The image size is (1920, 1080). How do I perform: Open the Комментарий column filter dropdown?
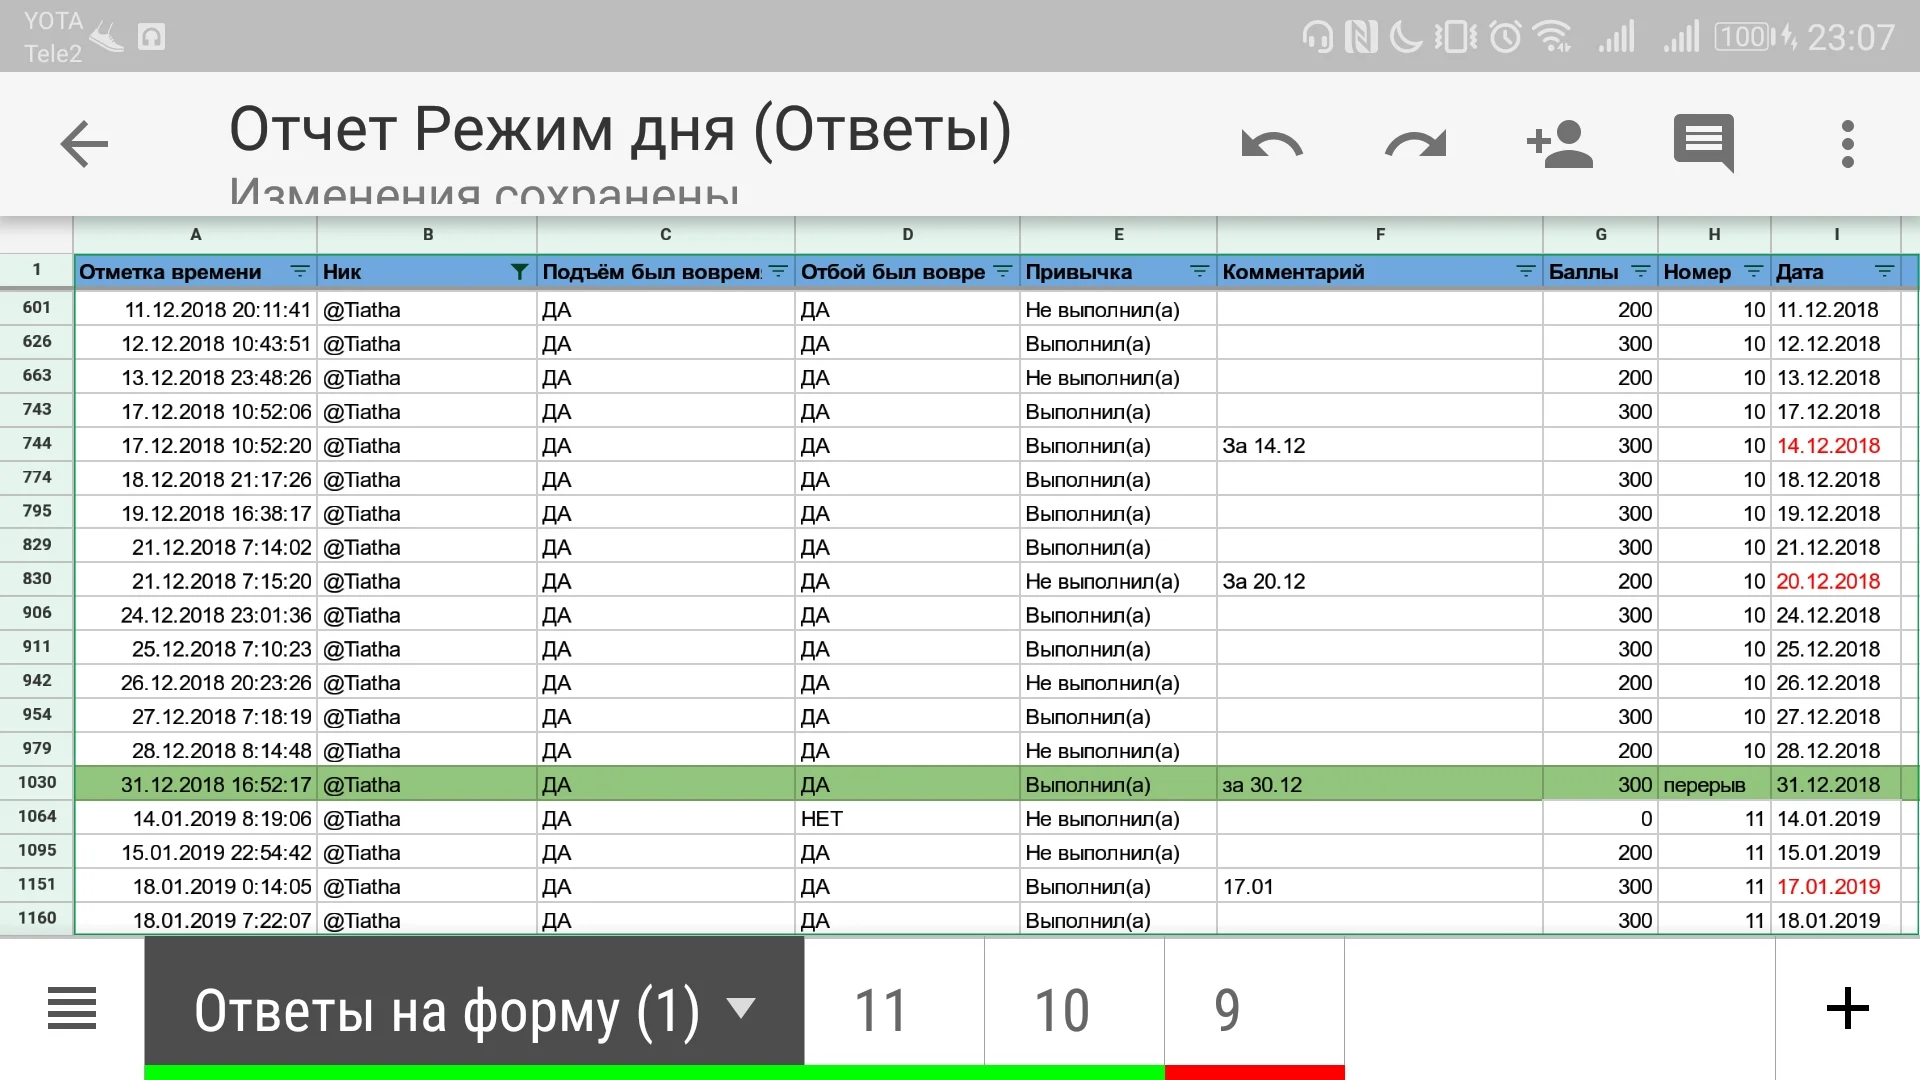pyautogui.click(x=1524, y=271)
